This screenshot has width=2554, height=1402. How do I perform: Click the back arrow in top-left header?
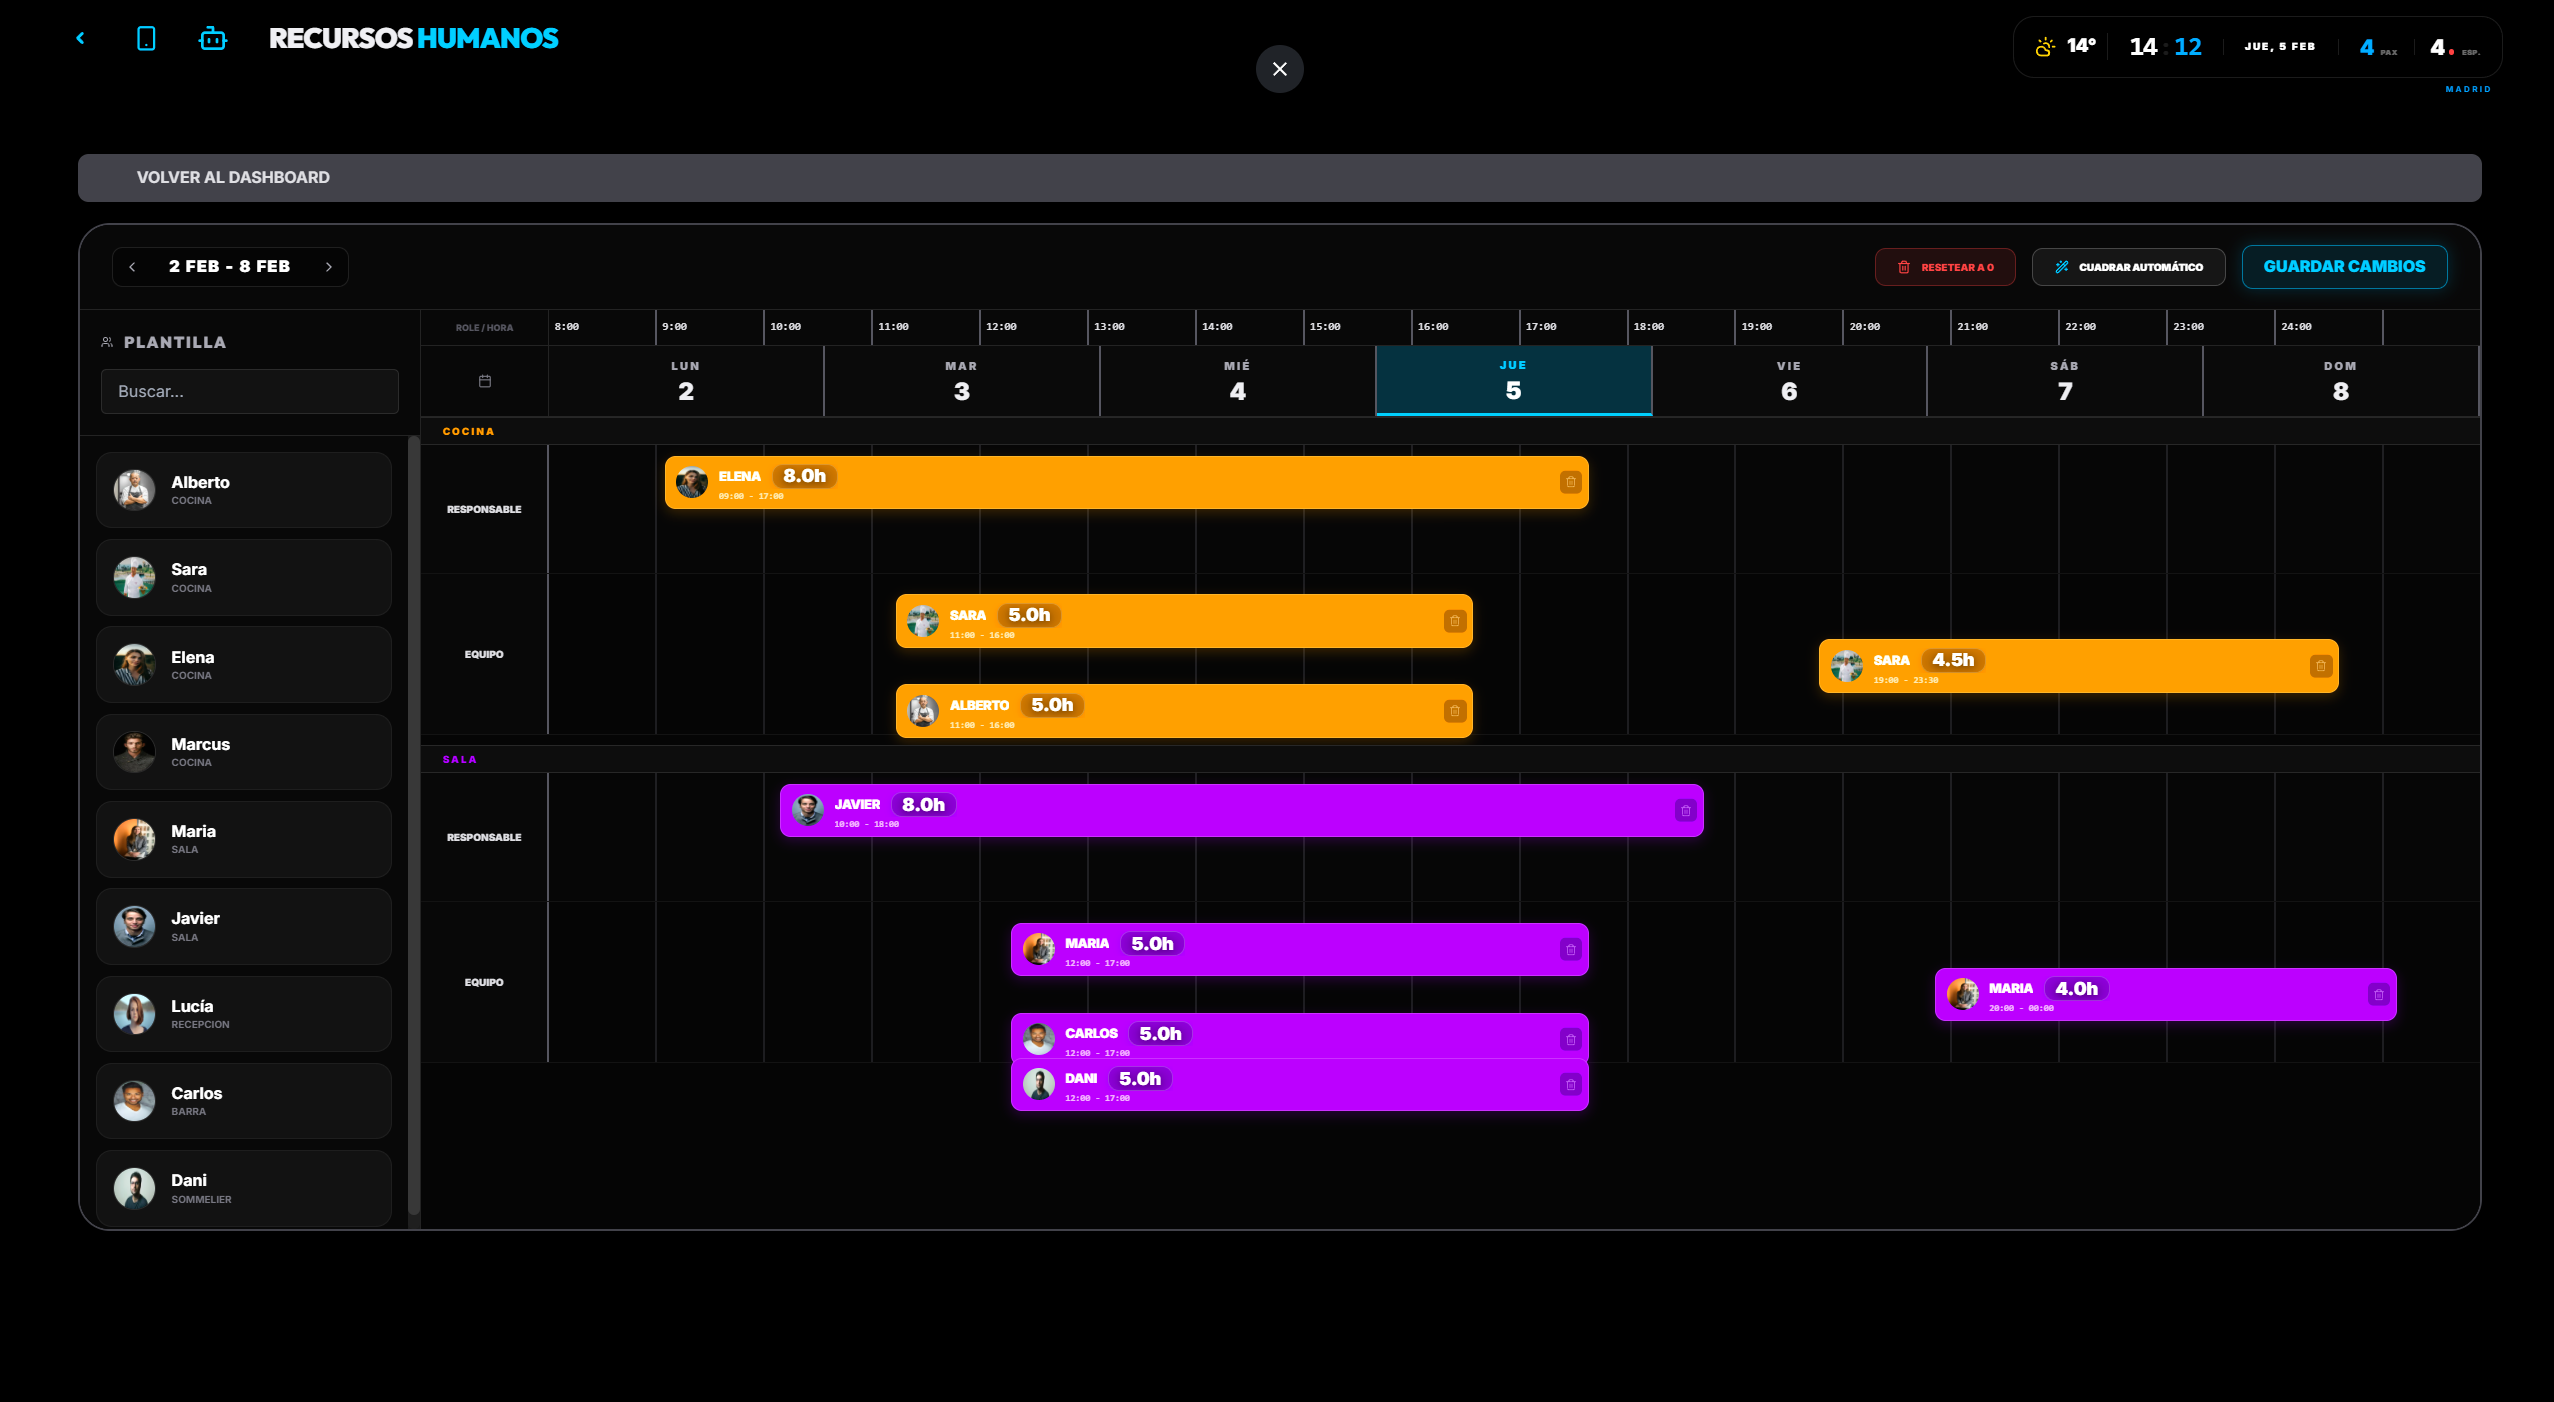click(81, 39)
